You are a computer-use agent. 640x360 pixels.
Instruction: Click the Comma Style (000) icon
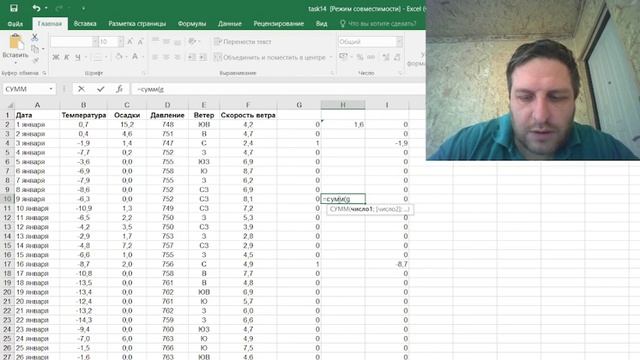(x=371, y=57)
